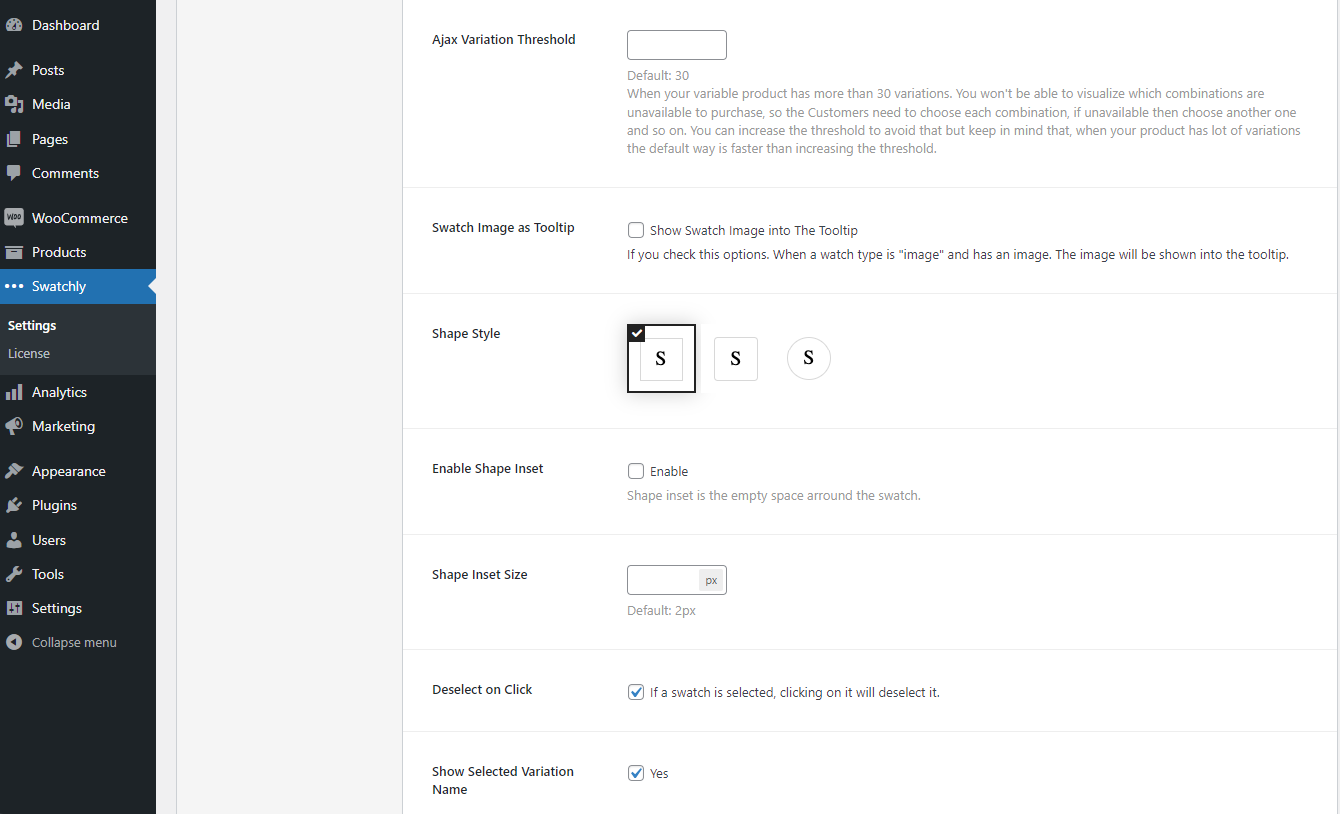Open the Products menu item

[59, 252]
